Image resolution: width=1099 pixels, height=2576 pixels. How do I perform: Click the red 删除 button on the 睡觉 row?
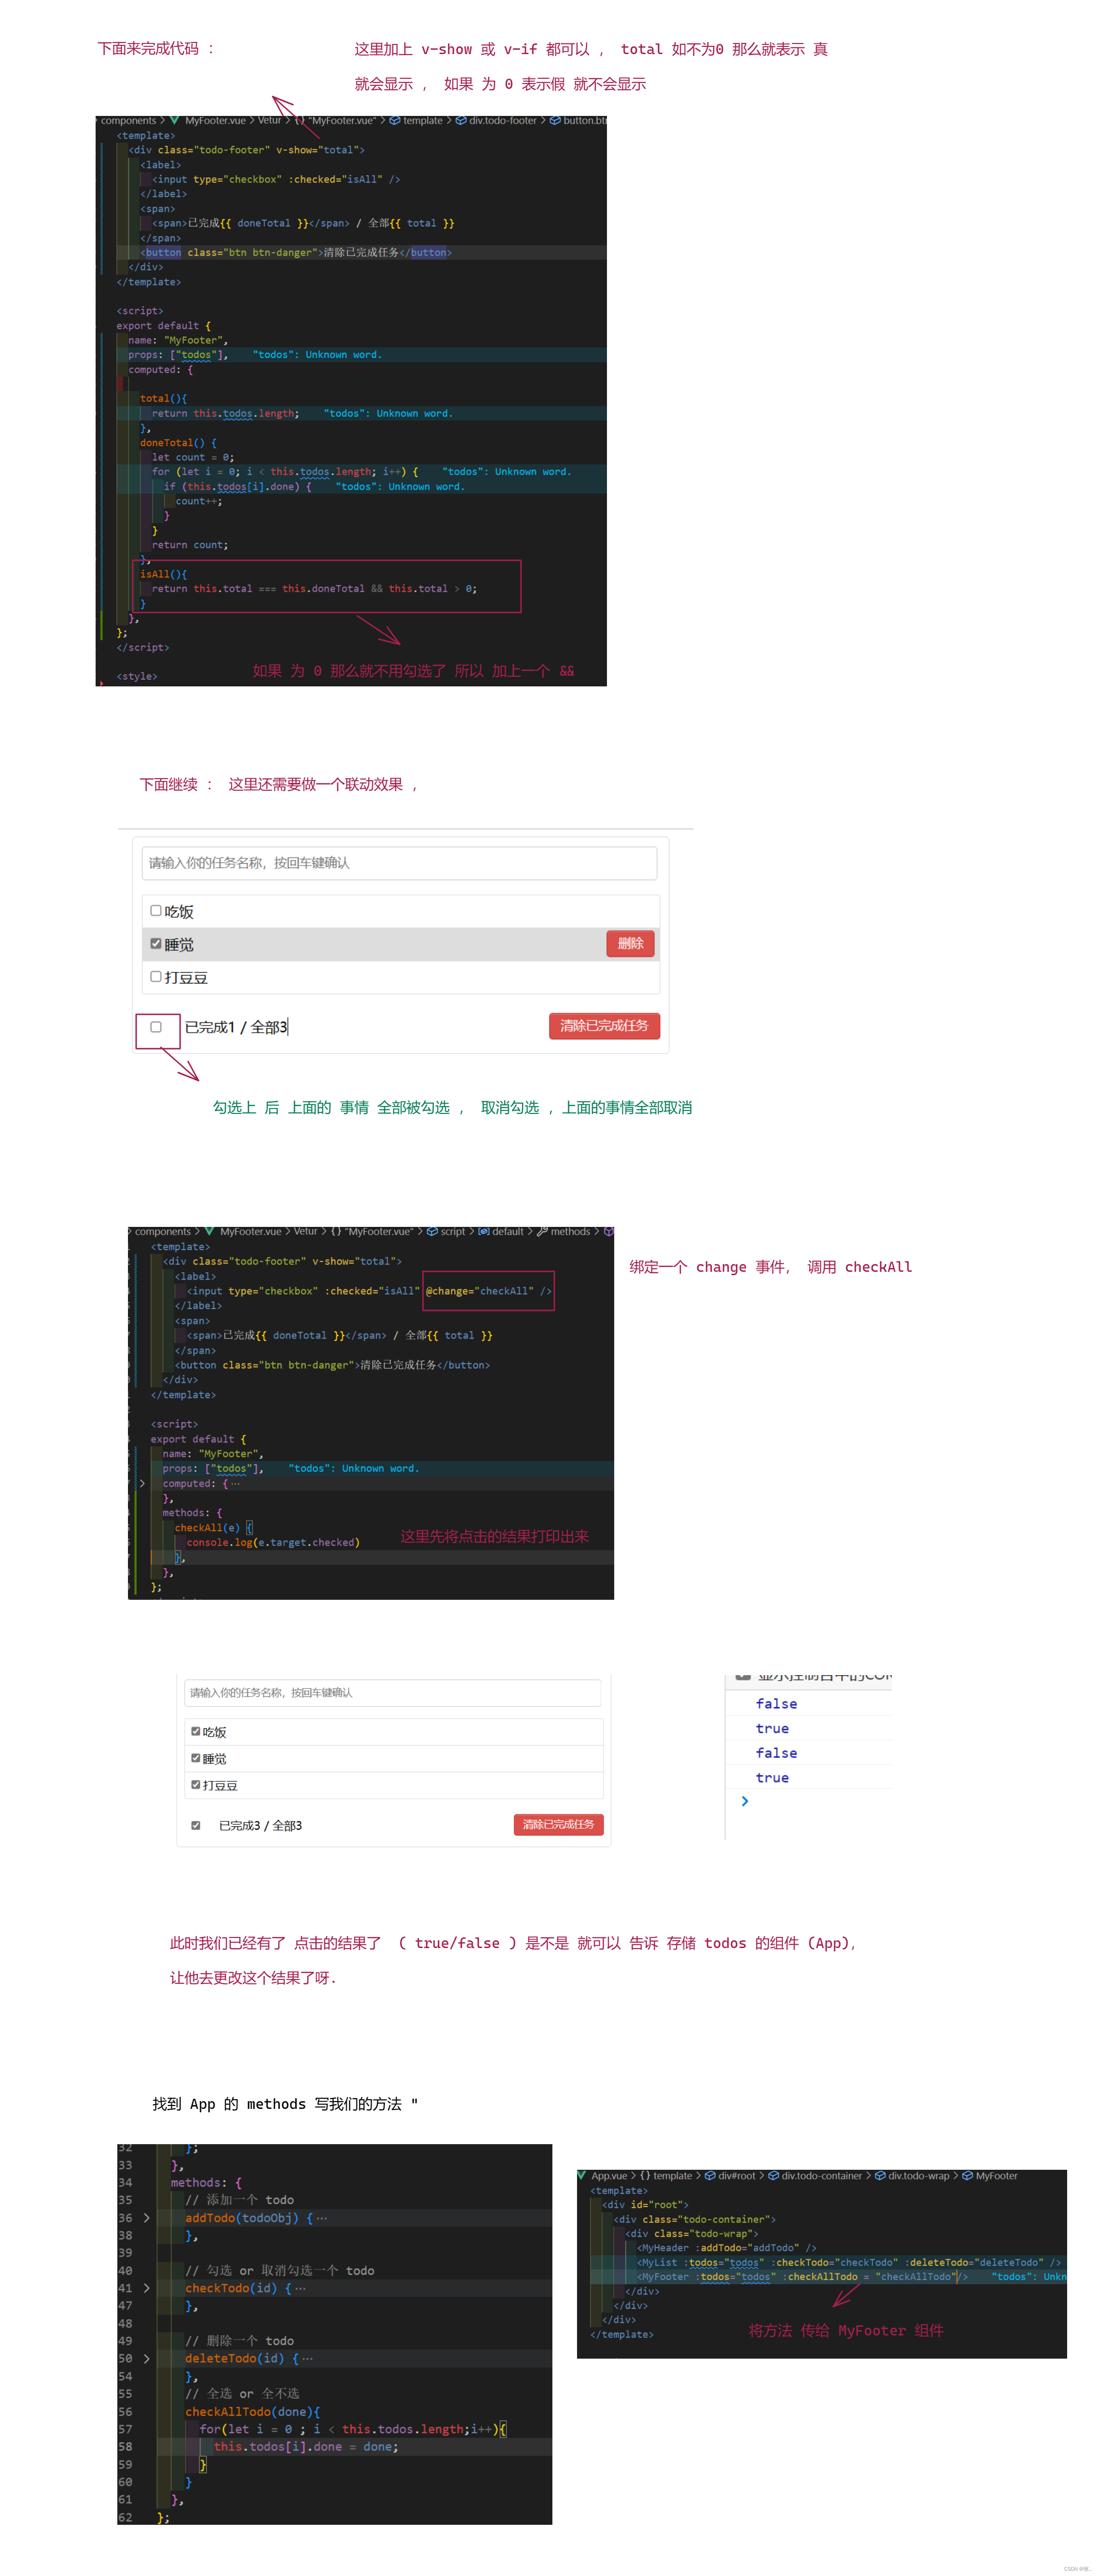[630, 943]
